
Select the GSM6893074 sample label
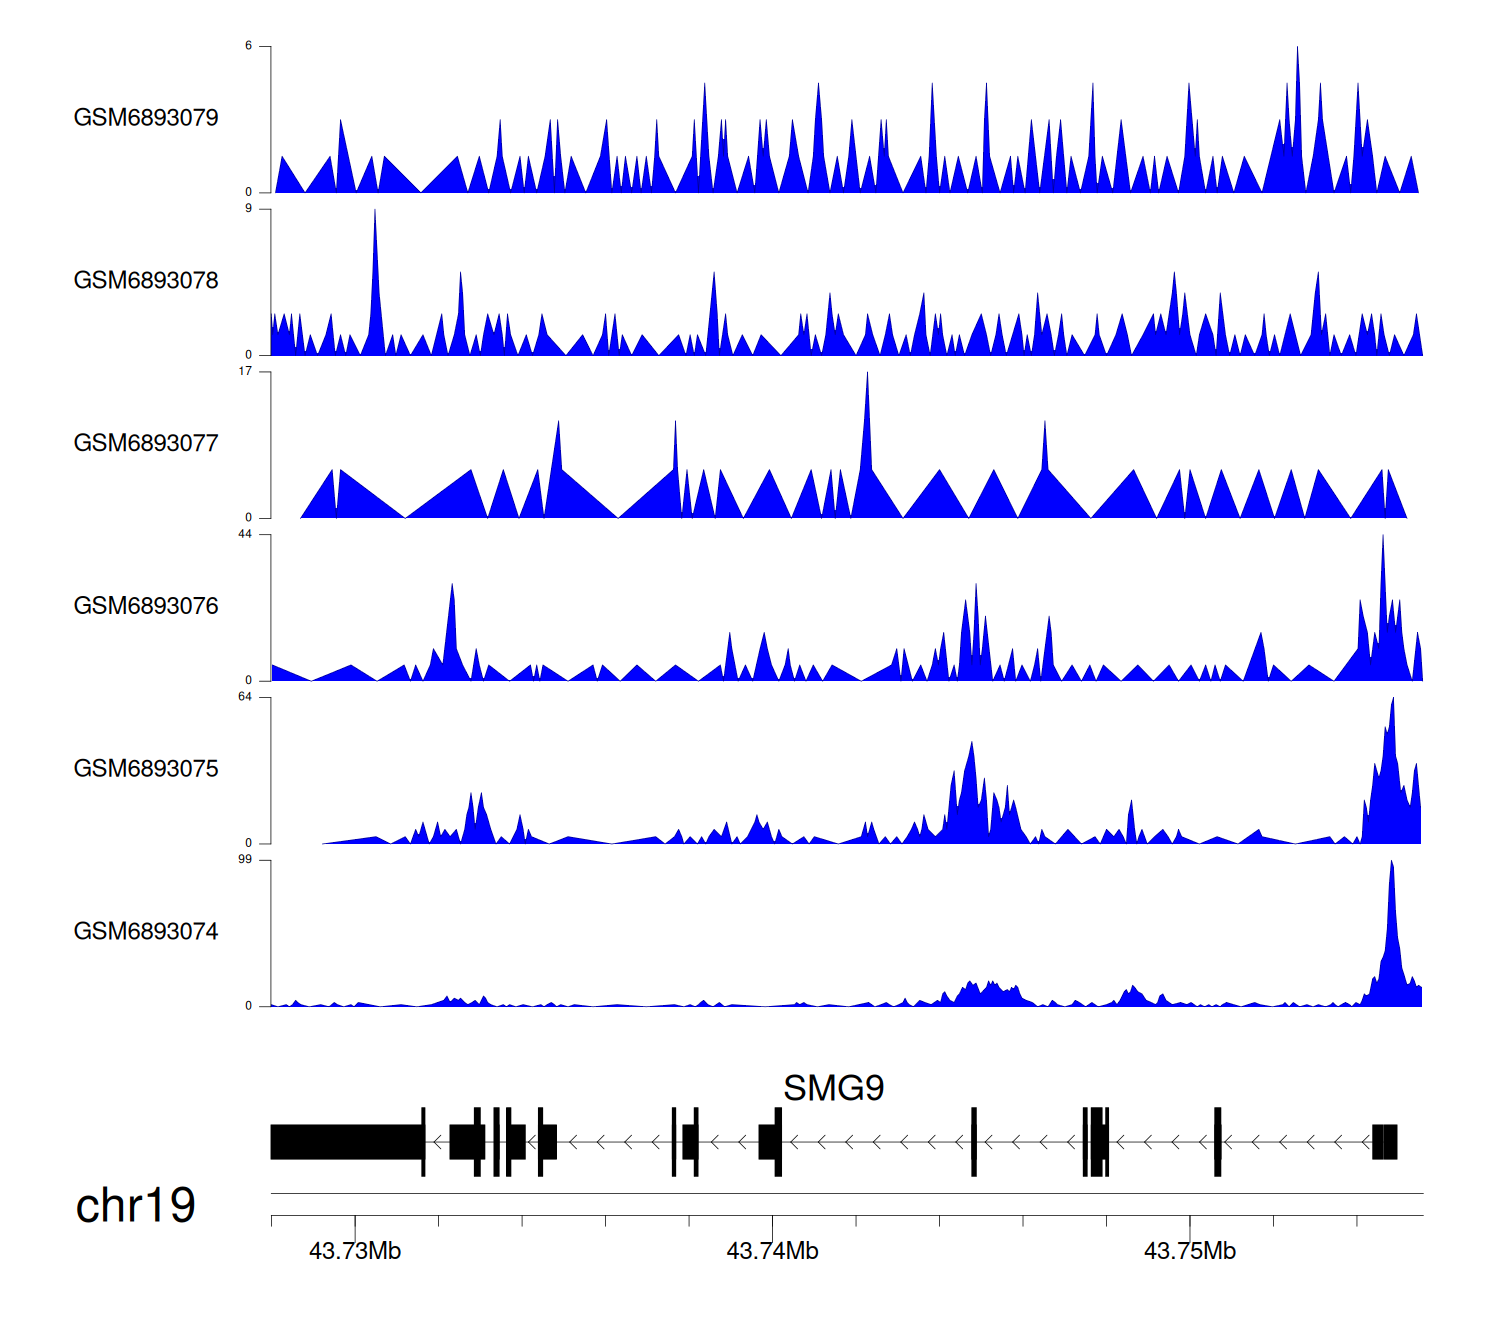[x=146, y=932]
